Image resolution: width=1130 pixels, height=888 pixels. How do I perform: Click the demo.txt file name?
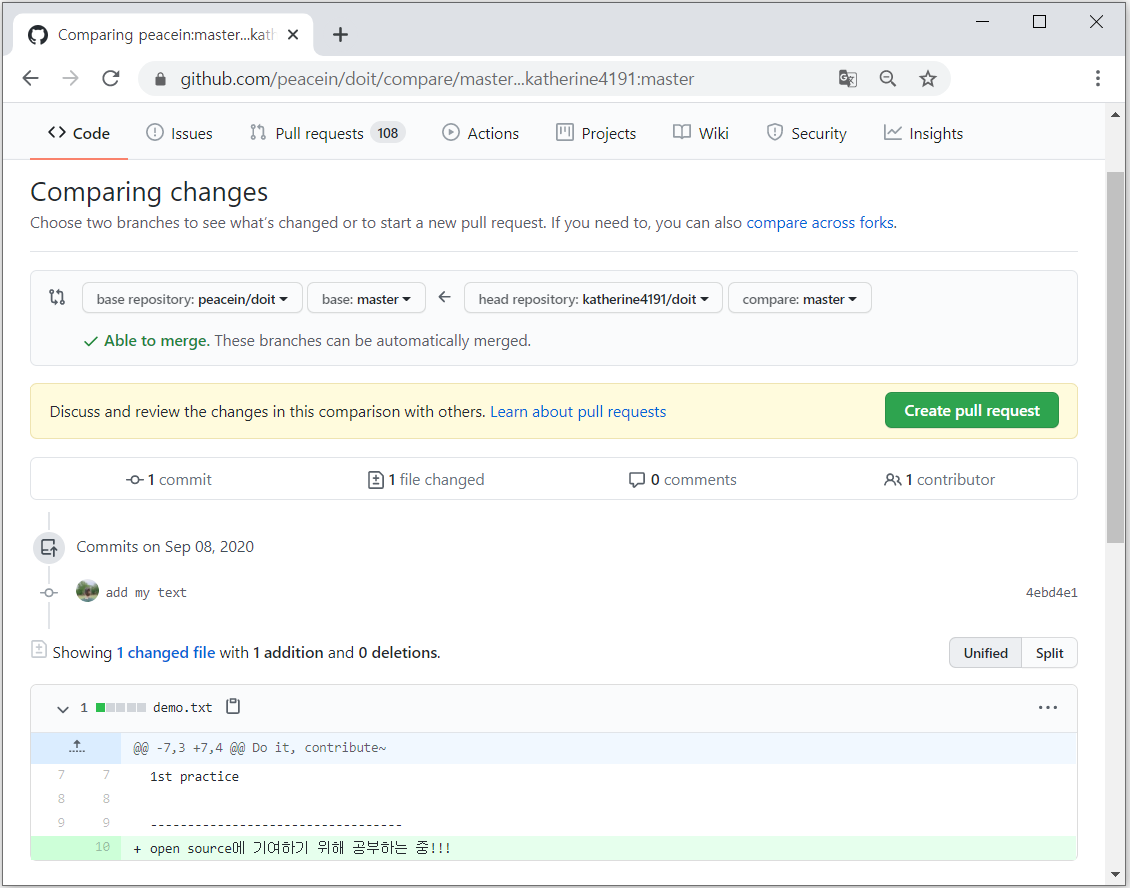(x=182, y=708)
